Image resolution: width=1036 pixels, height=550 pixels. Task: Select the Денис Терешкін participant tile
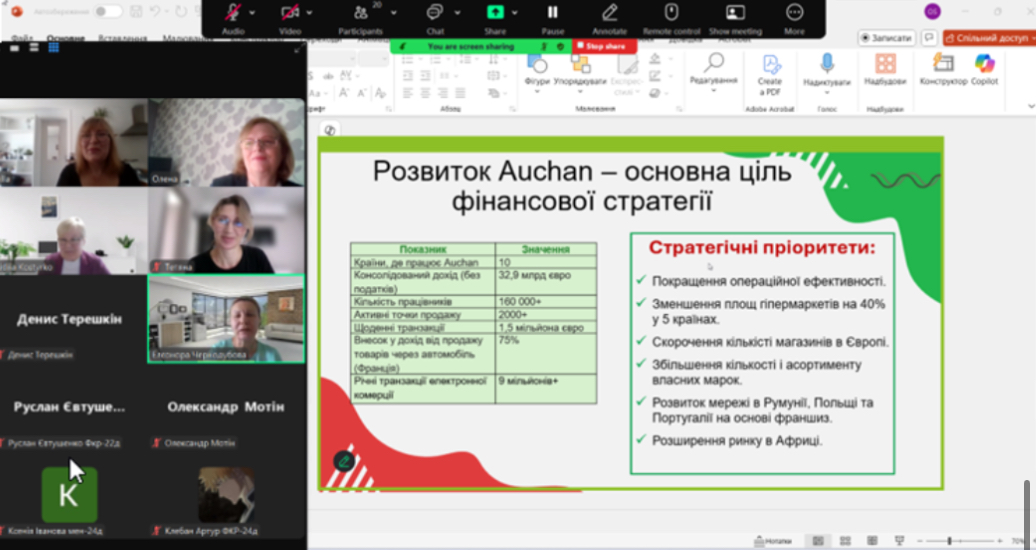coord(73,319)
